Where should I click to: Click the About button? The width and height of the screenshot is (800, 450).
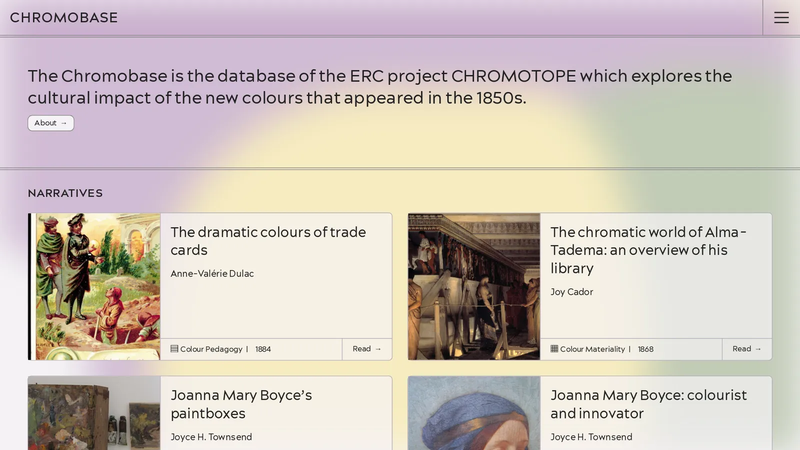[51, 123]
